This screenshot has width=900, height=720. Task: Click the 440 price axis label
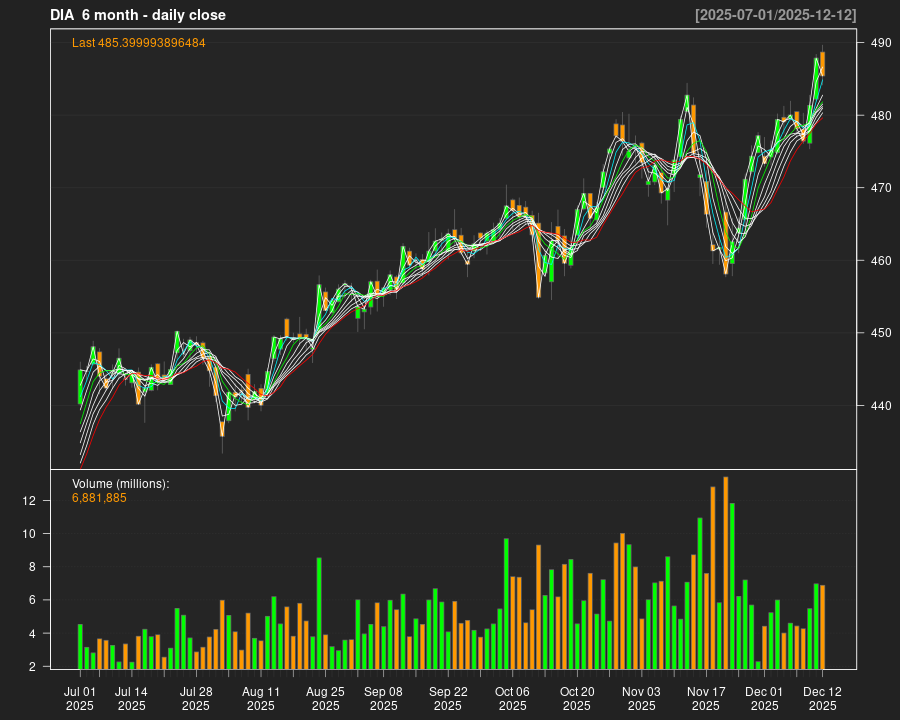click(881, 406)
